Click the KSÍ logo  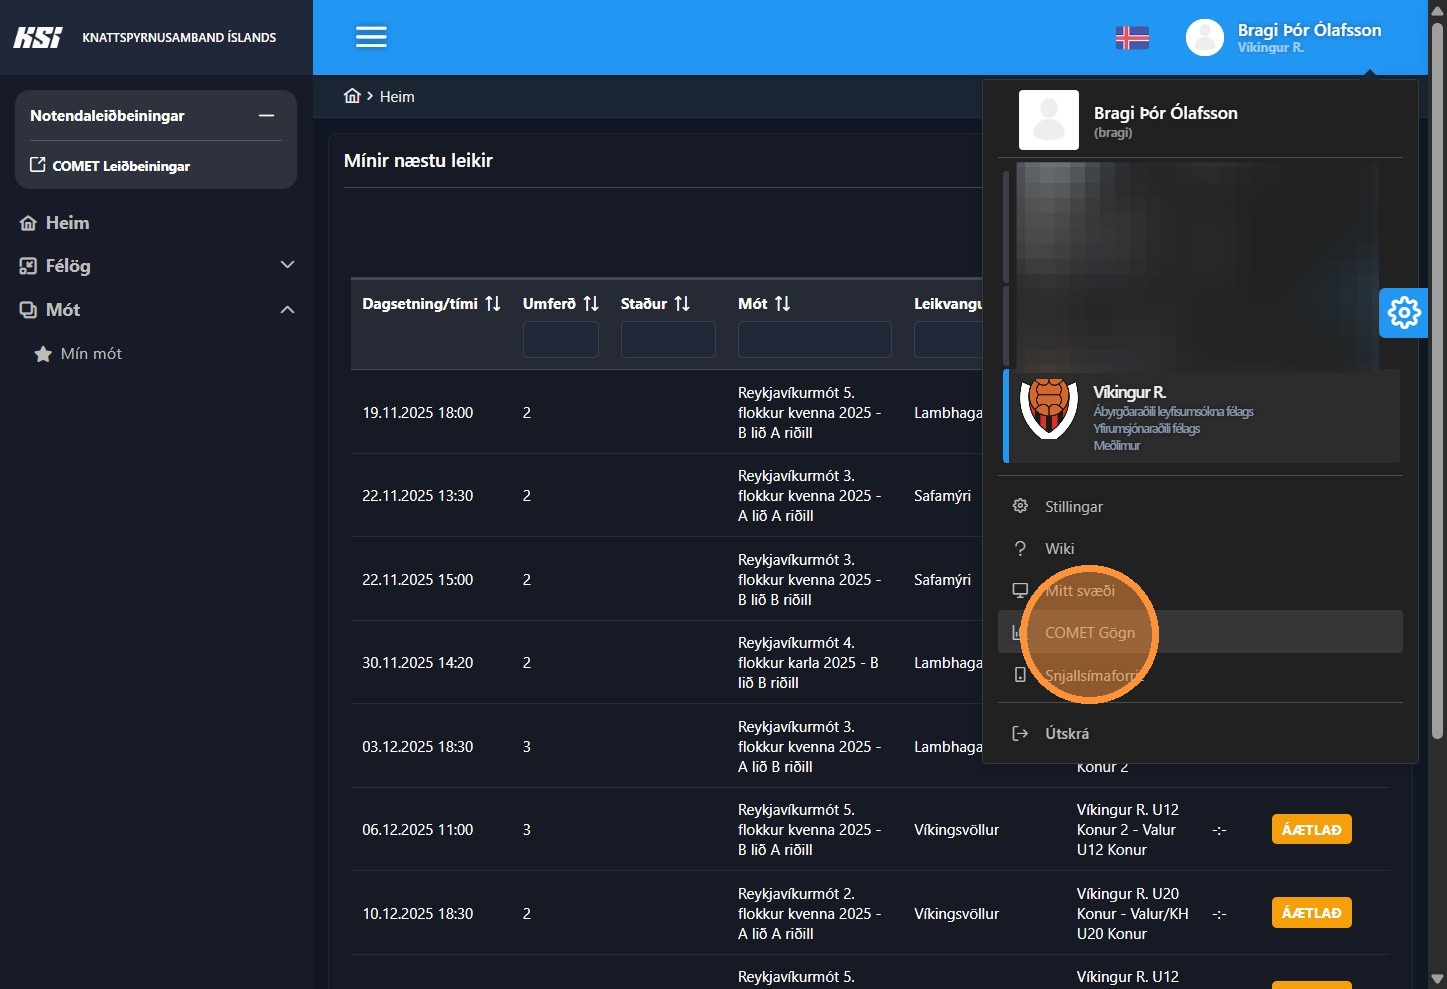point(38,37)
